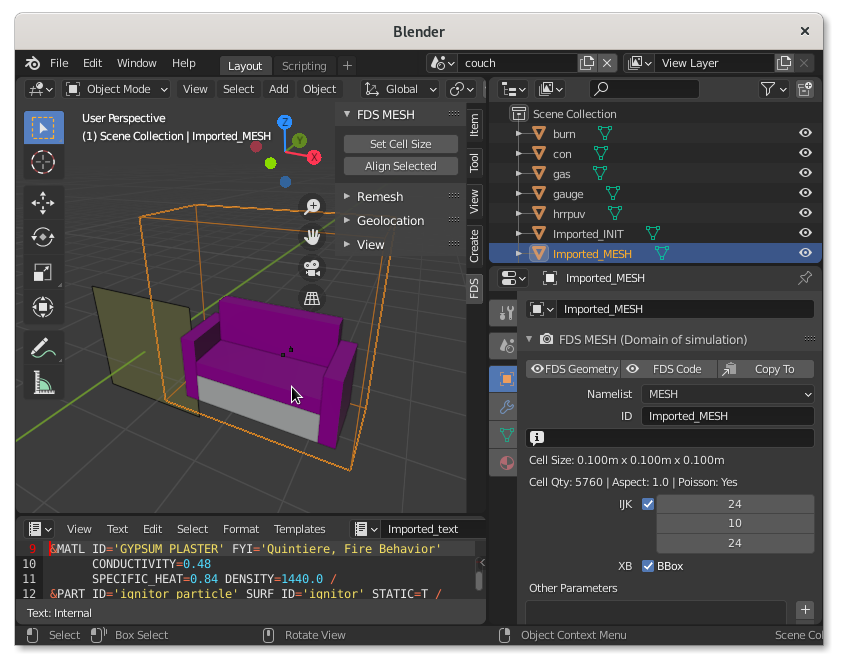The width and height of the screenshot is (842, 664).
Task: Toggle the FDS Geometry button
Action: point(573,369)
